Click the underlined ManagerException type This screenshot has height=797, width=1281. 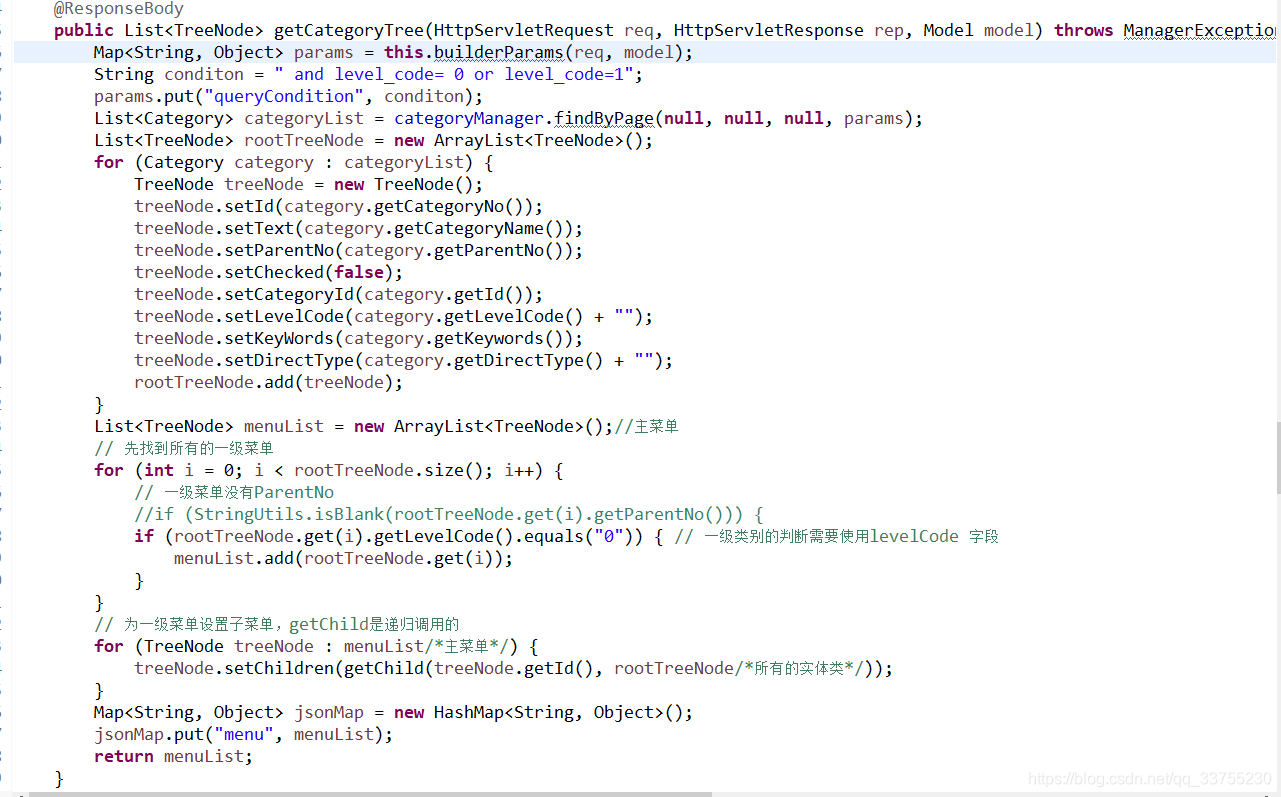[1201, 30]
